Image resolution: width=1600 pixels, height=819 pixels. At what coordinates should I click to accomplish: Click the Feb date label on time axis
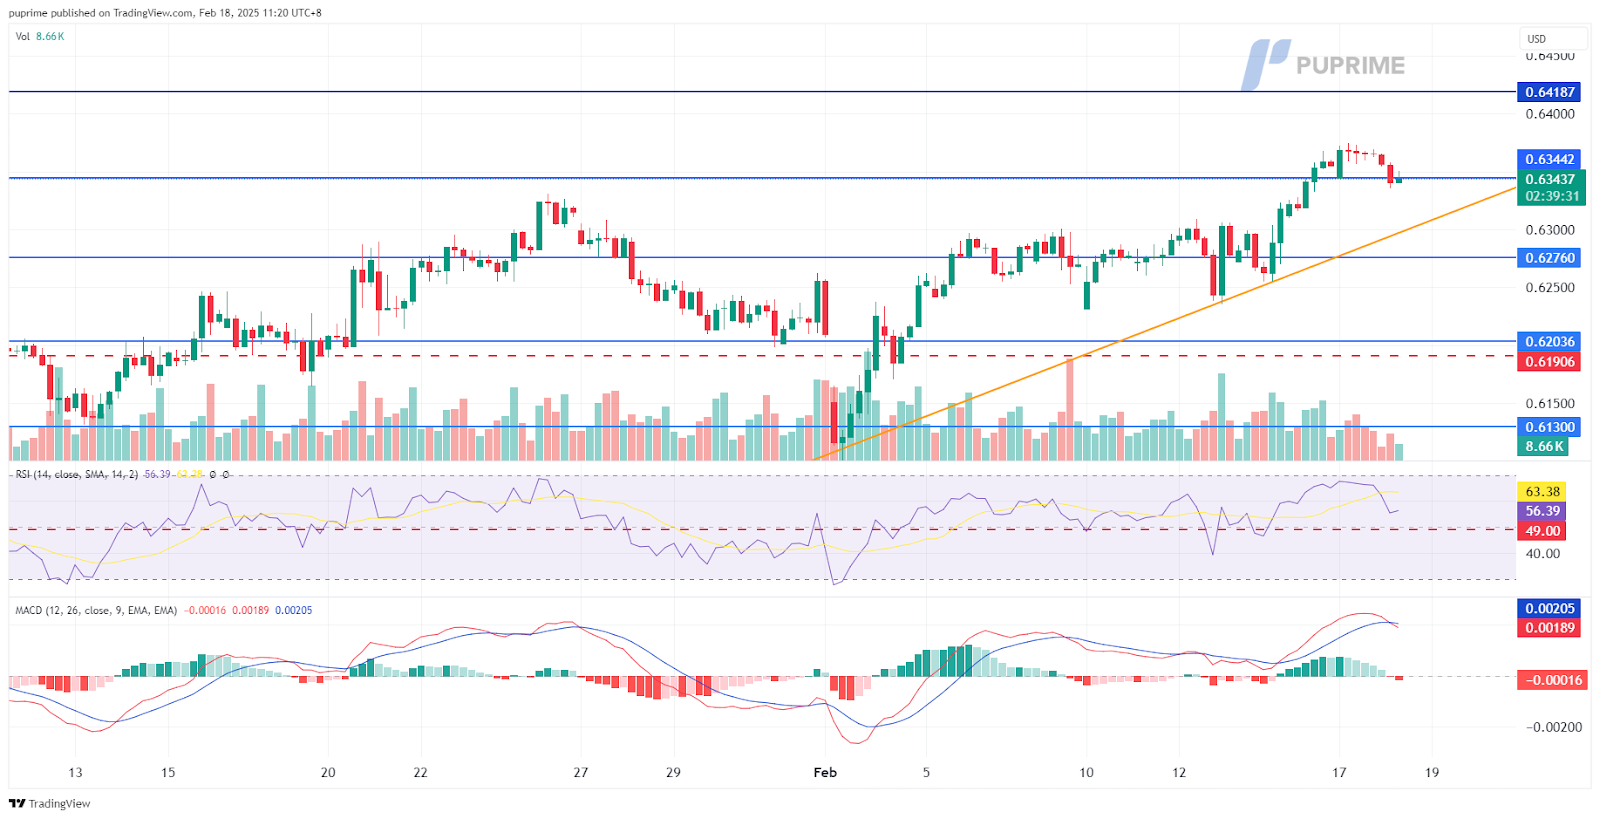[825, 772]
